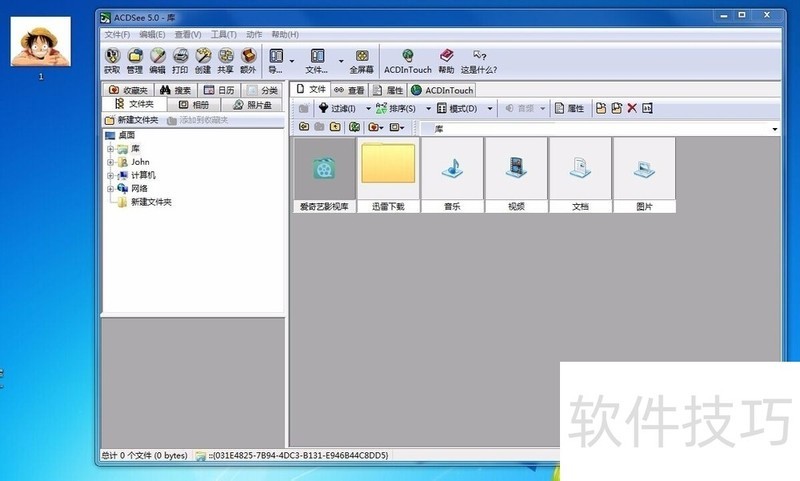Switch to the 照片盘 tab
The height and width of the screenshot is (481, 800).
(x=253, y=105)
